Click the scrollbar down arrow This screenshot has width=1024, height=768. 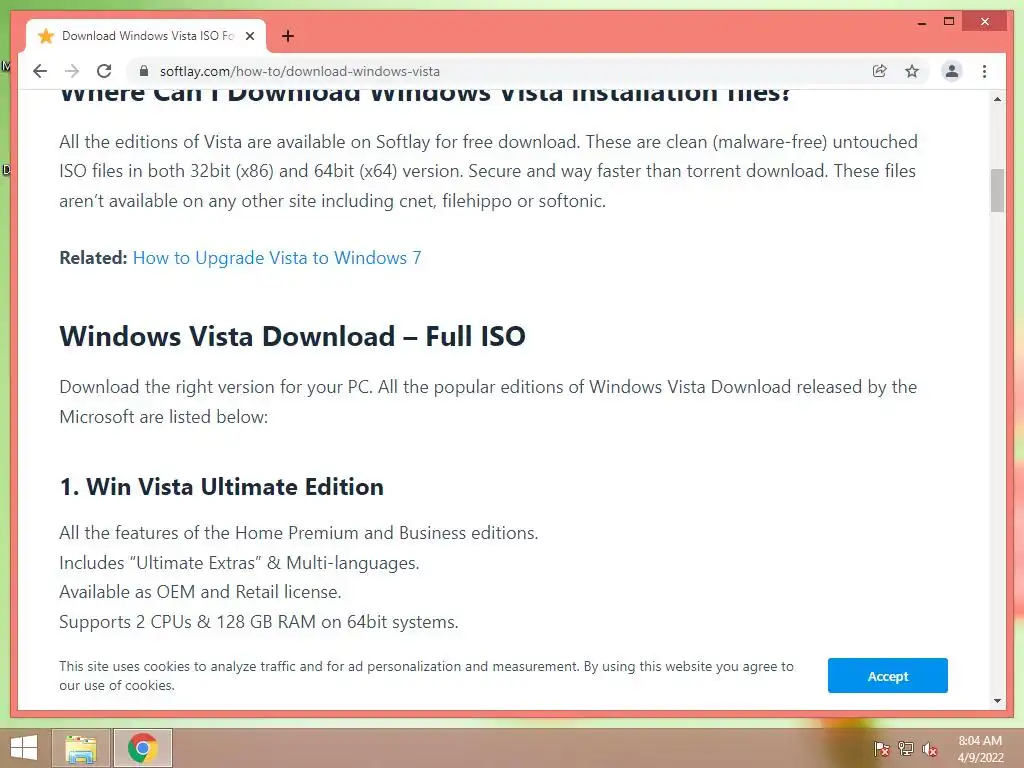997,701
